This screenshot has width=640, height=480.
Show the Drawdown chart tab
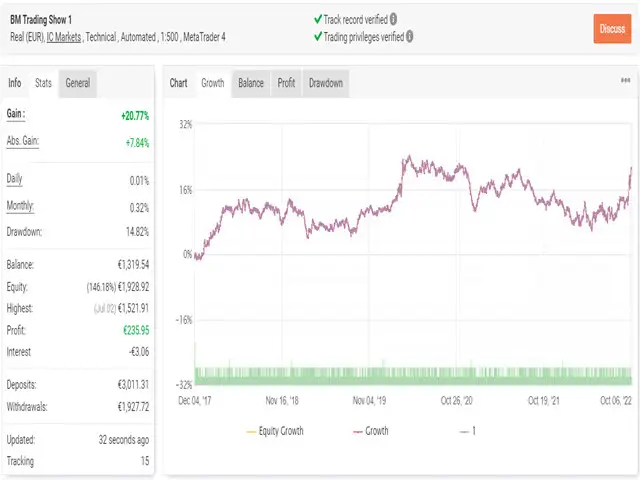325,83
